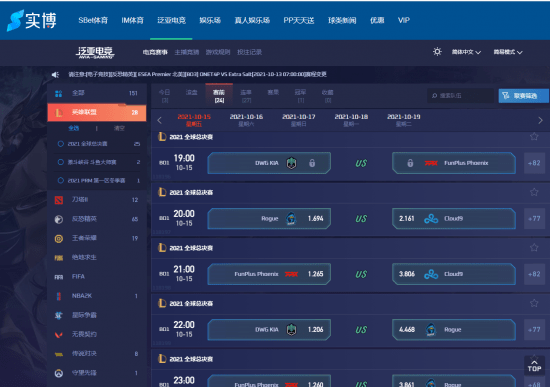This screenshot has height=387, width=550.
Task: Select the Dota 2 刀塔II game icon
Action: coord(59,200)
